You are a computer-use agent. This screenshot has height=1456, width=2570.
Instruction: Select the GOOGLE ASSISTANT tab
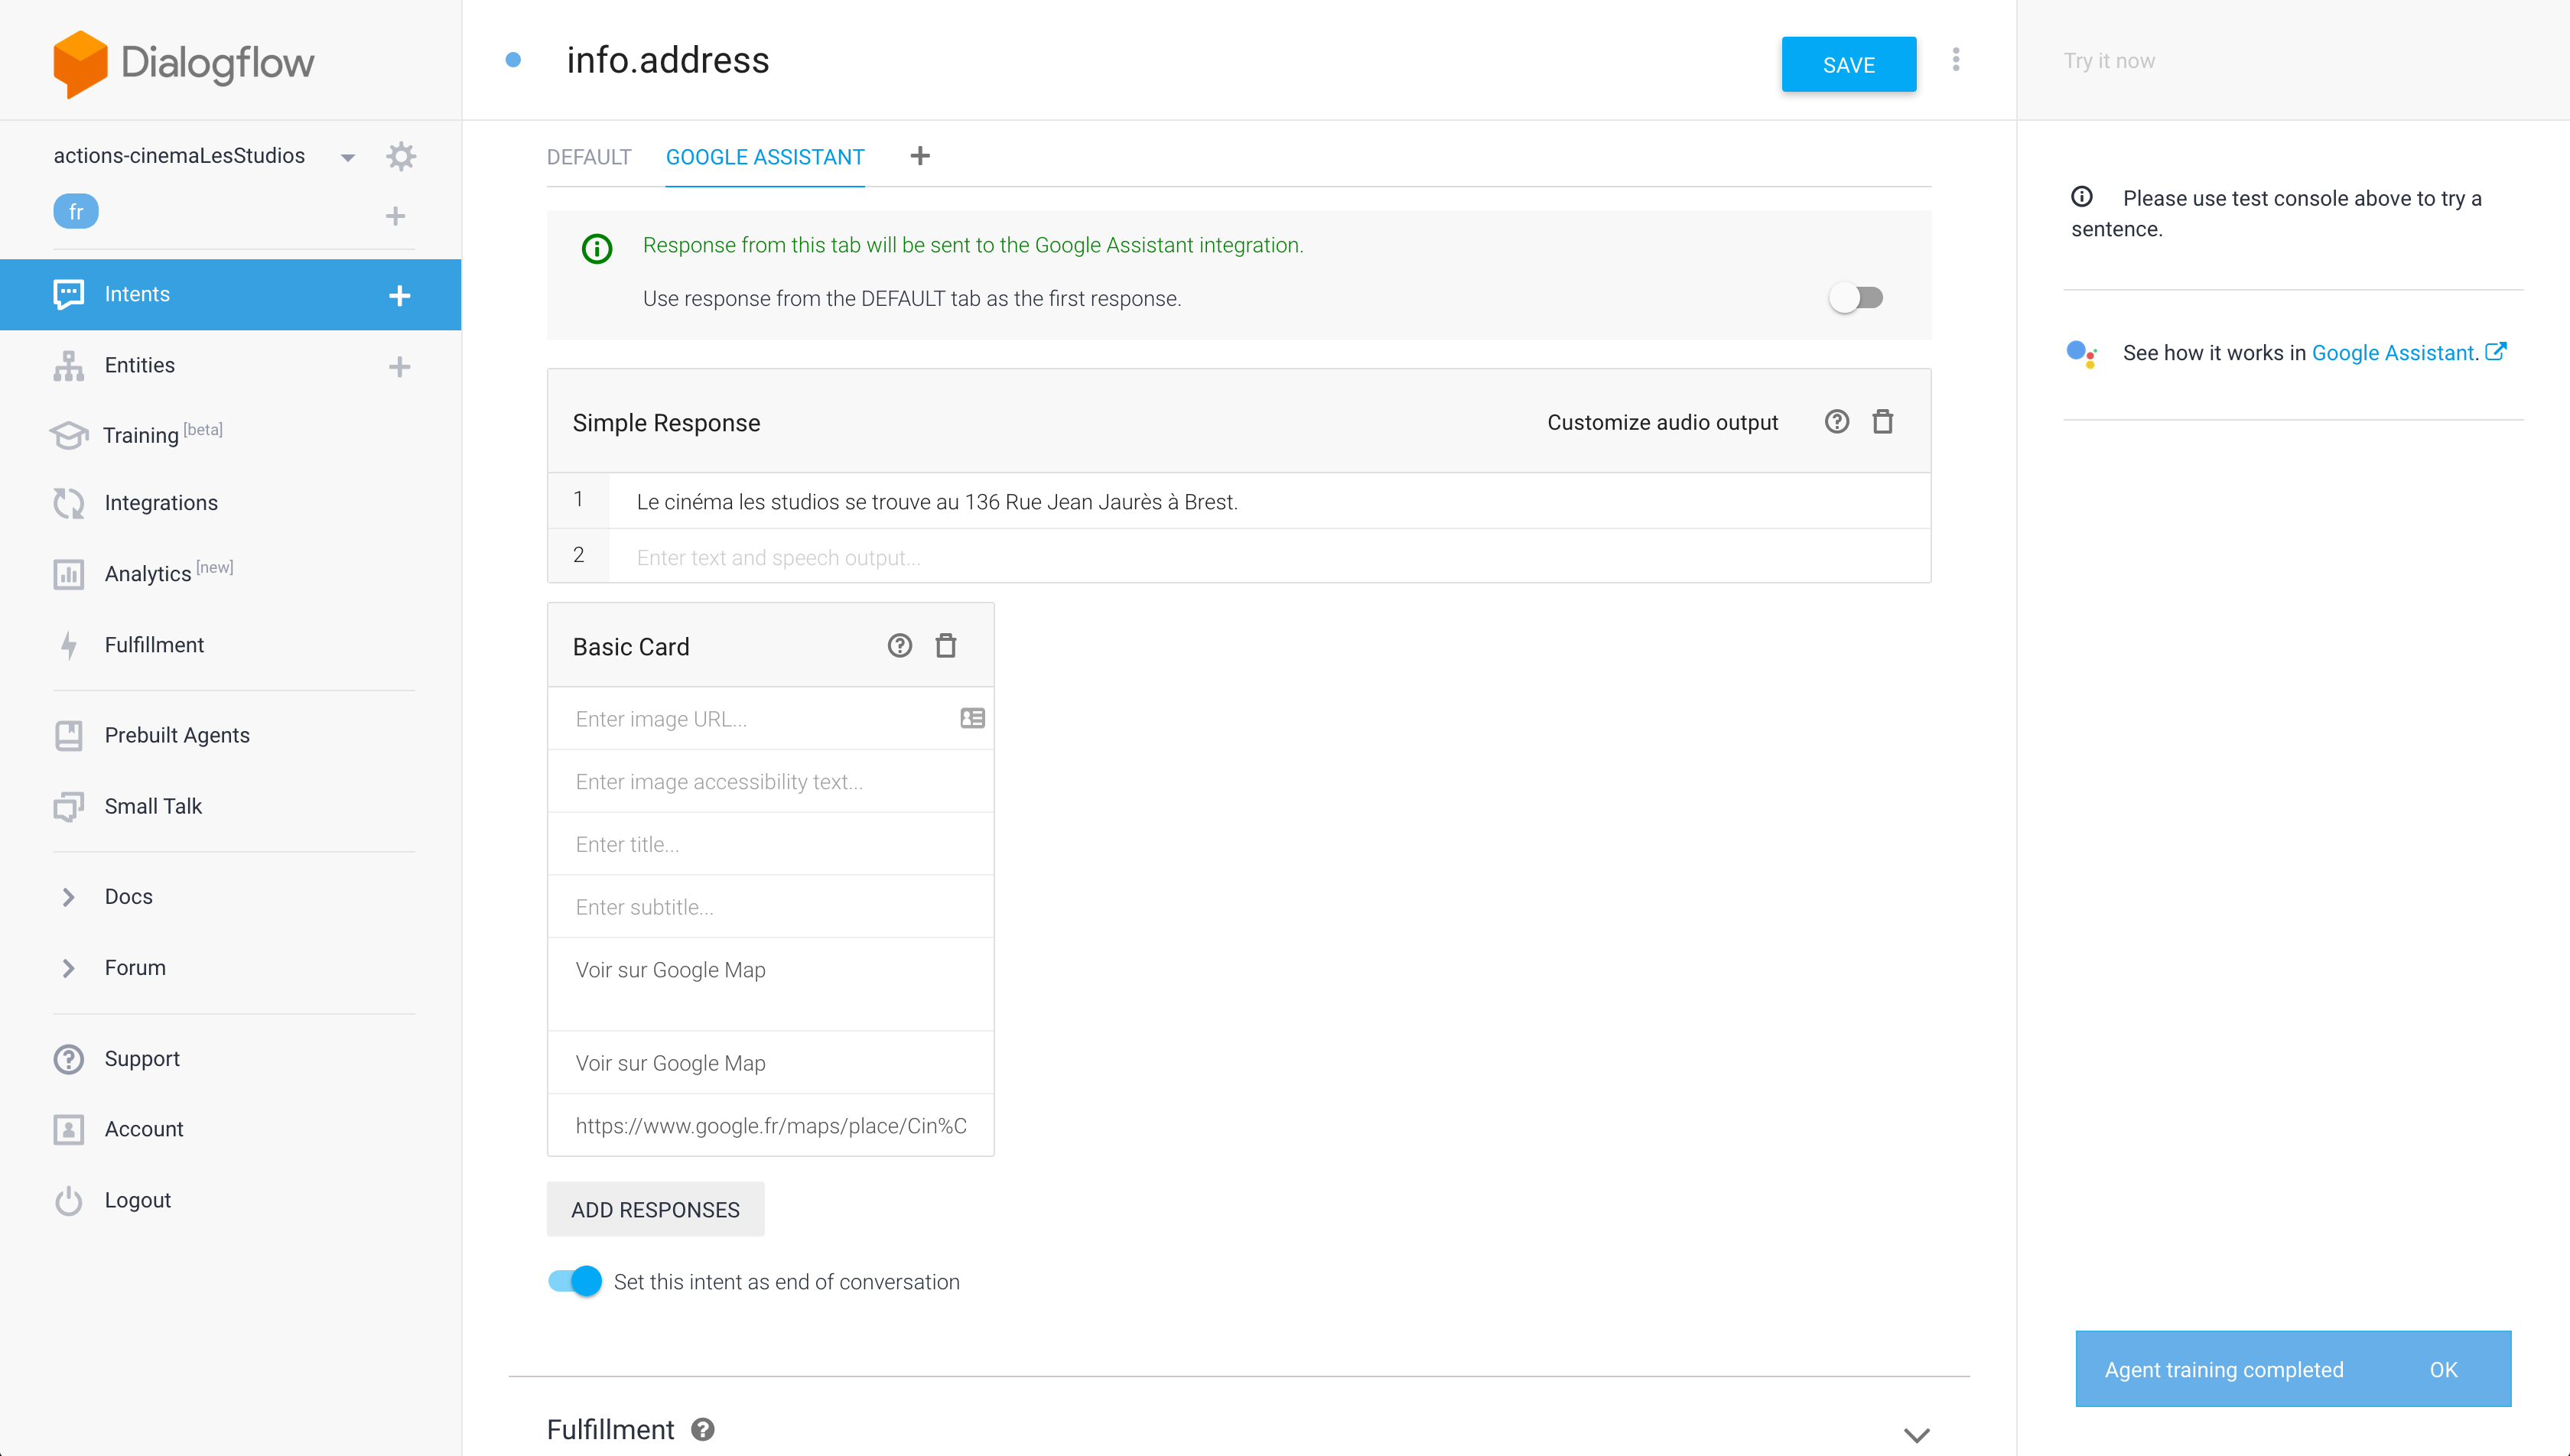765,157
